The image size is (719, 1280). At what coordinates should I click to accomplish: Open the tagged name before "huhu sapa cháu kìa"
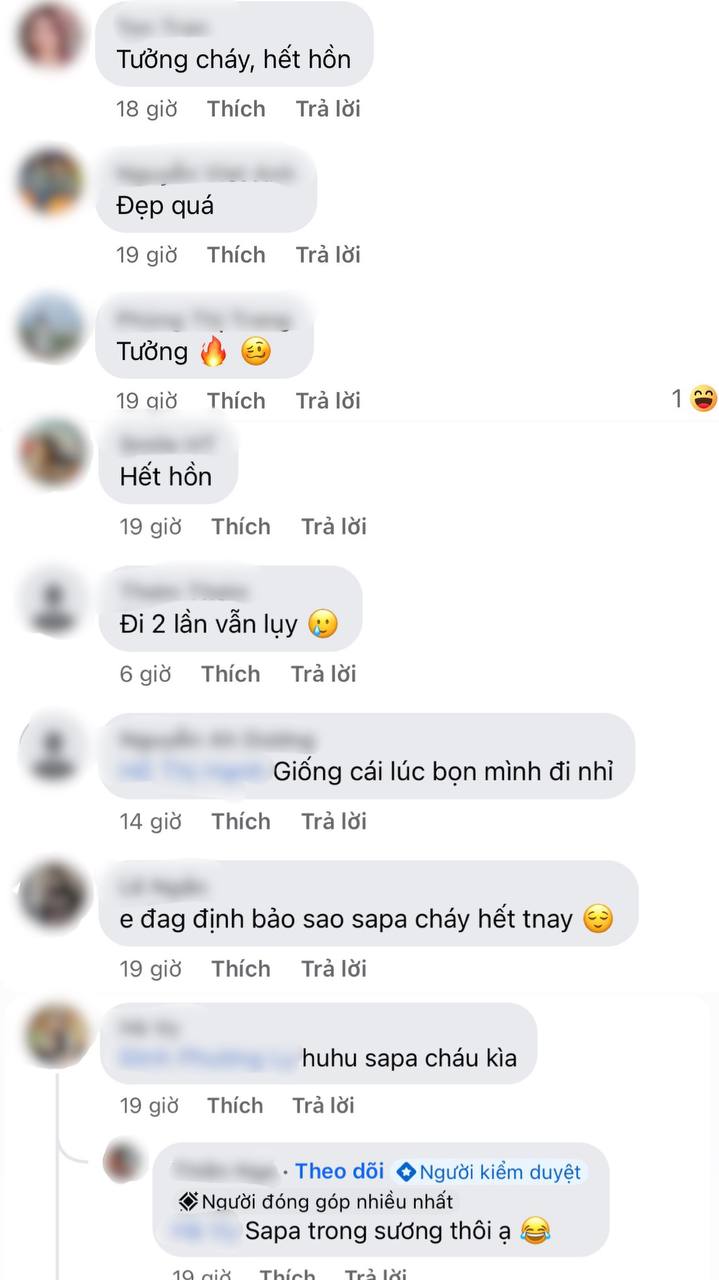coord(208,1058)
